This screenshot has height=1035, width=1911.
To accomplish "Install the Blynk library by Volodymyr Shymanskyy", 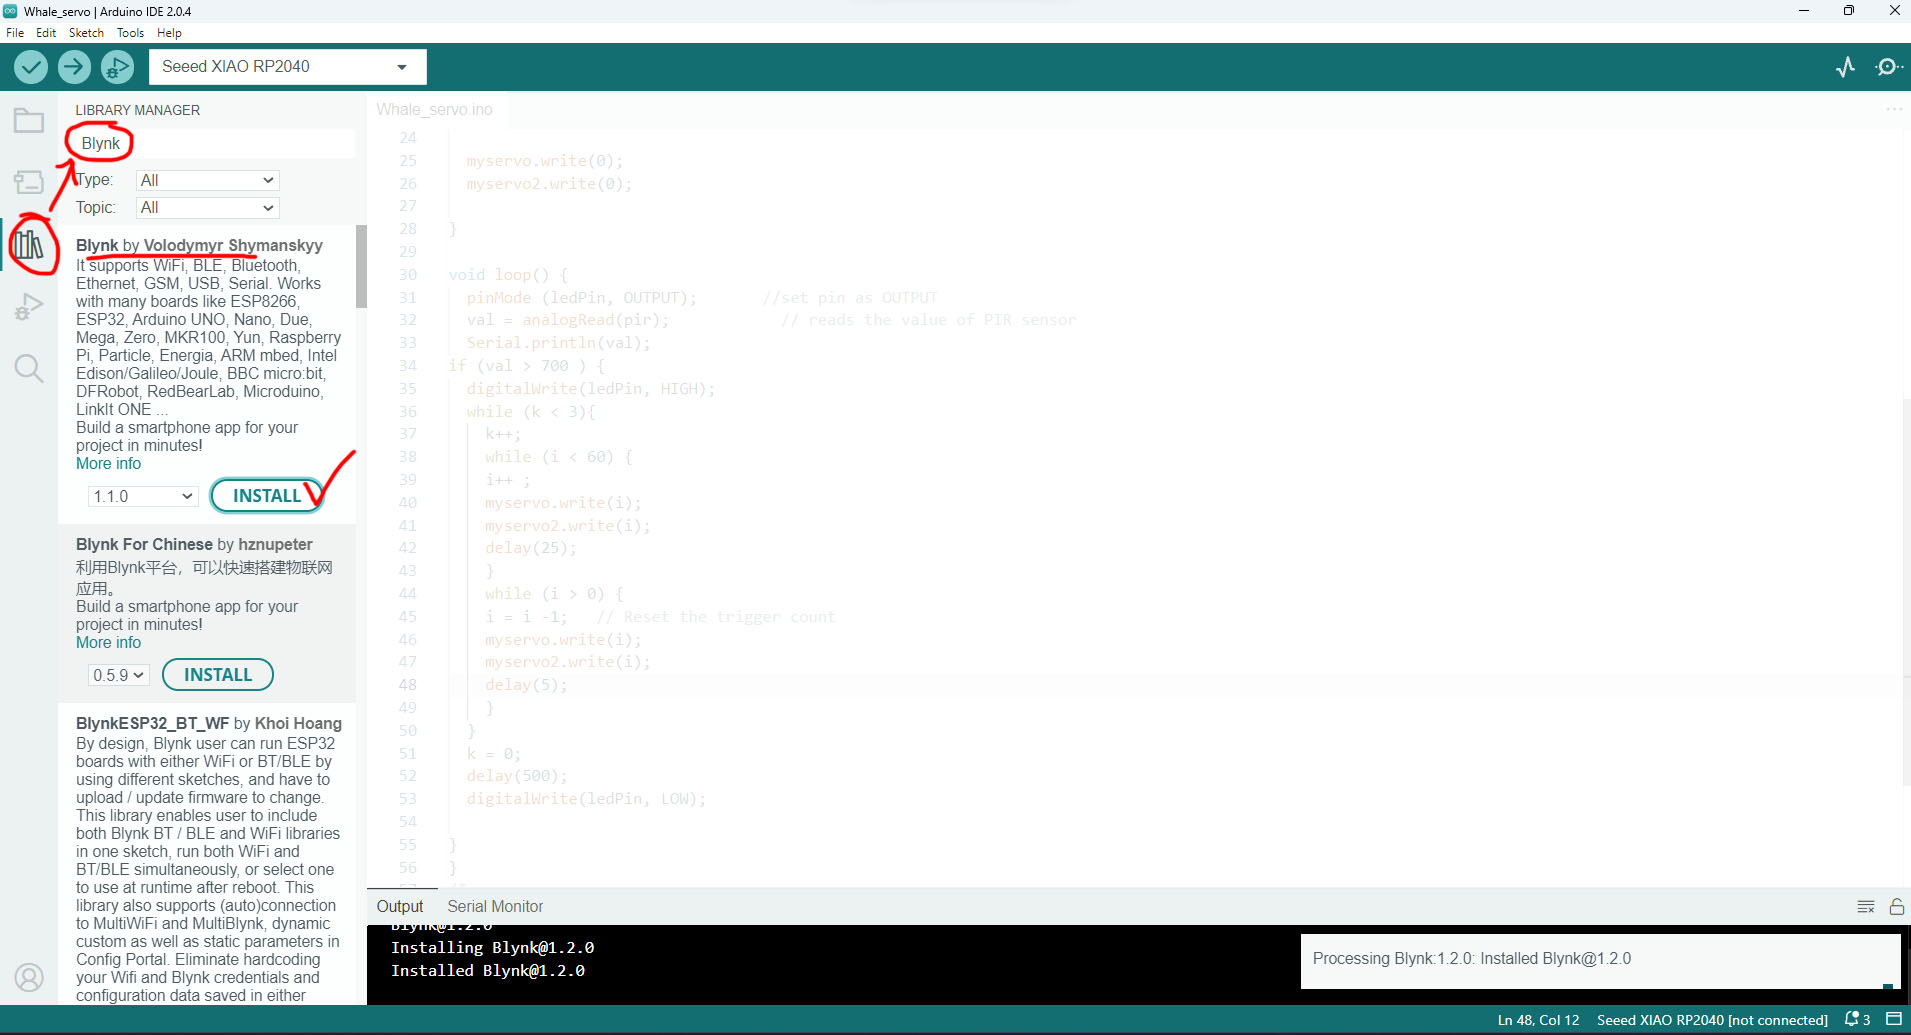I will [267, 496].
